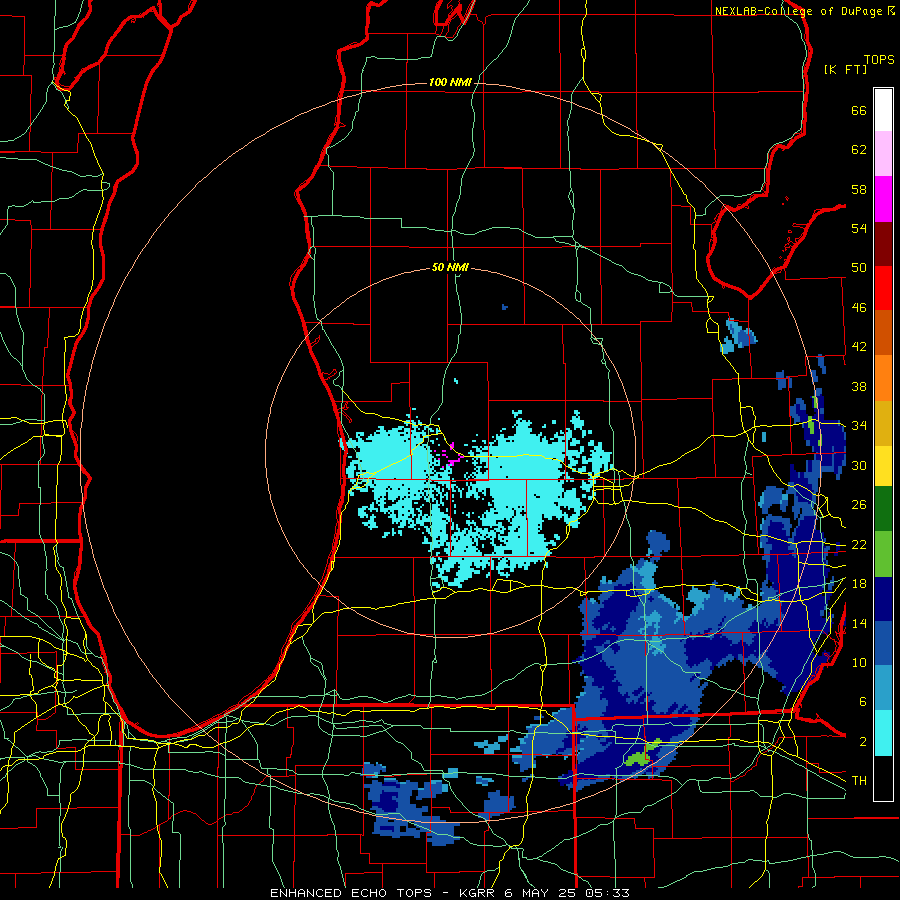Click the 38 legend value
900x900 pixels.
click(859, 386)
